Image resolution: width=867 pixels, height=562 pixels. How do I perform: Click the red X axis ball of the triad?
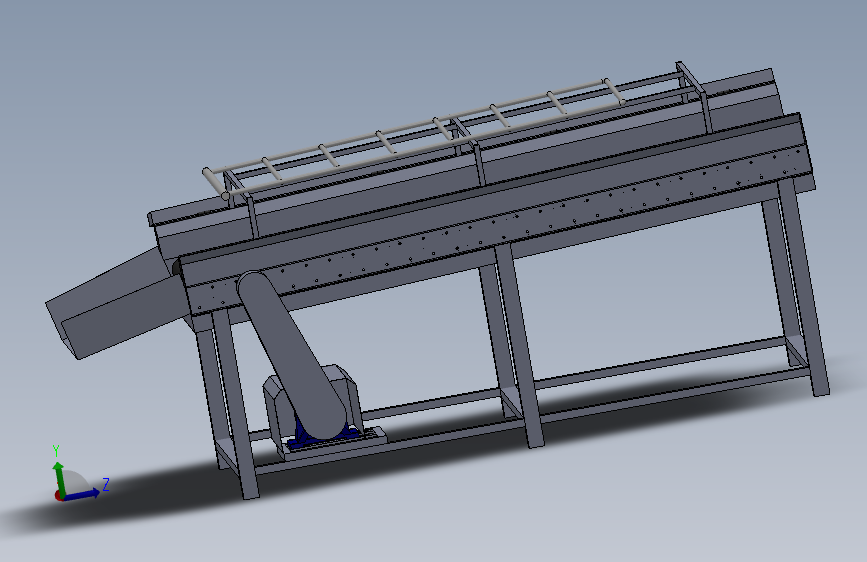click(x=59, y=496)
